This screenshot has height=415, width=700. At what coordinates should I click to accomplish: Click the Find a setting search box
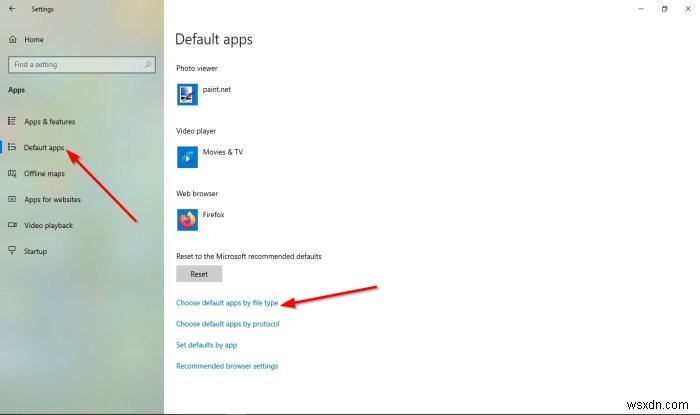tap(82, 64)
